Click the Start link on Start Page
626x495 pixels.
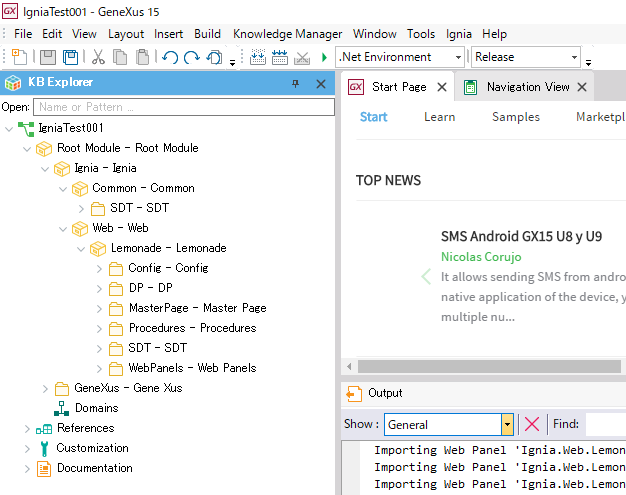tap(373, 117)
